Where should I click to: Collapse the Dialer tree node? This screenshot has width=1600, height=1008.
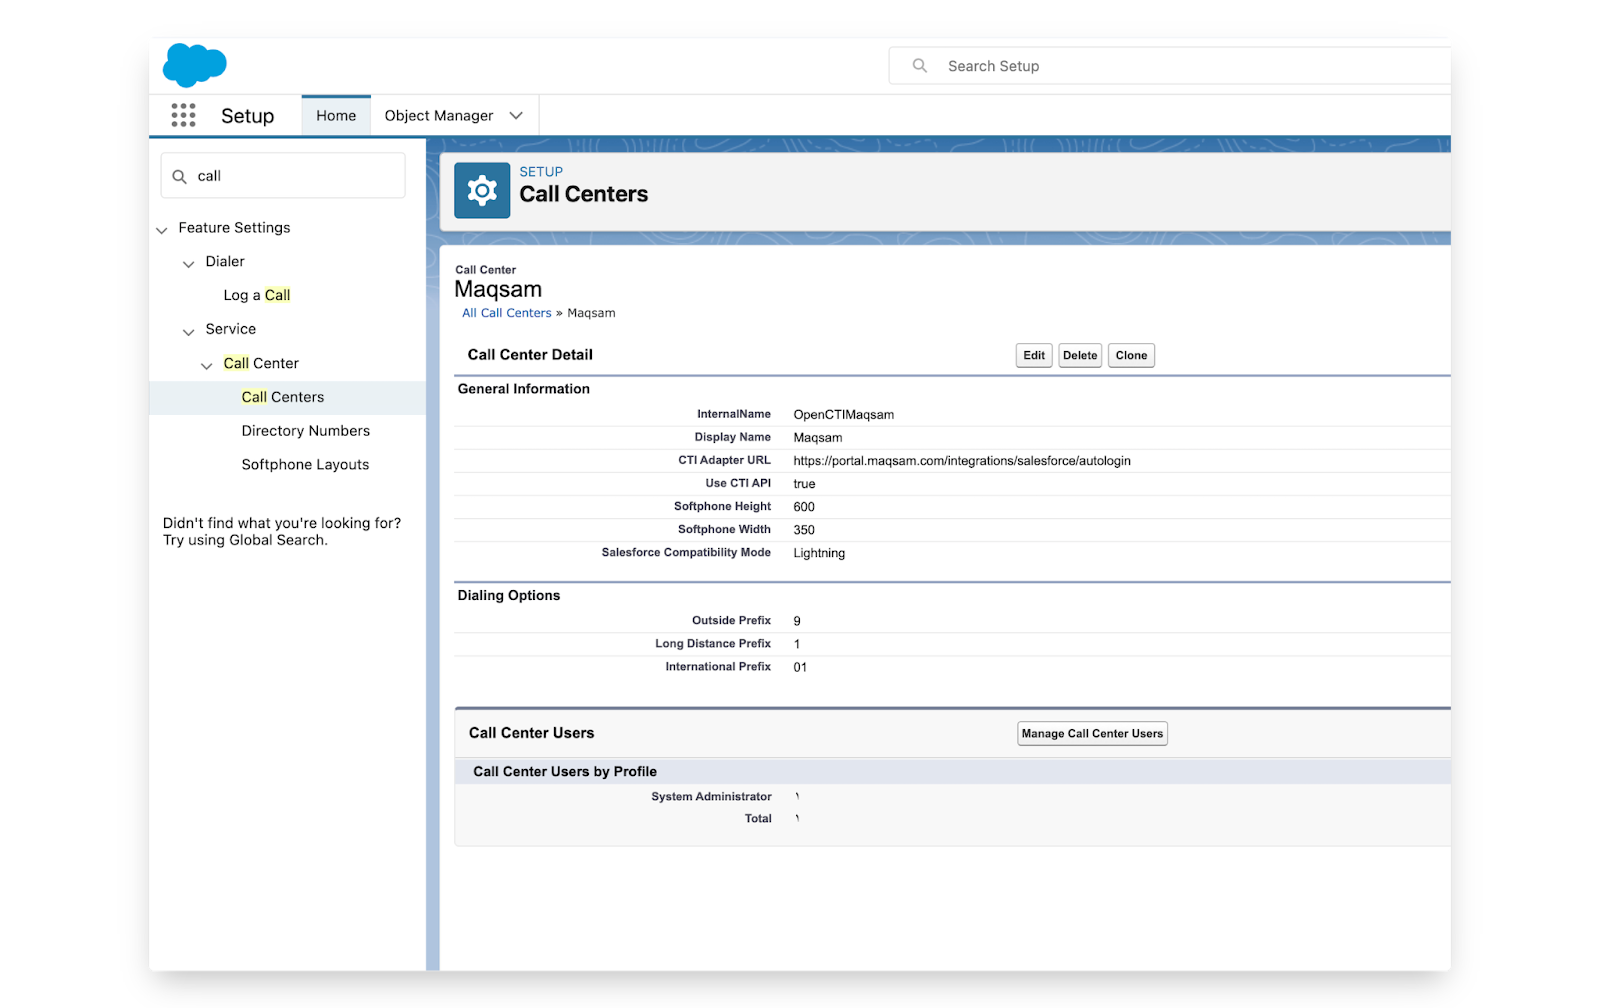point(188,264)
